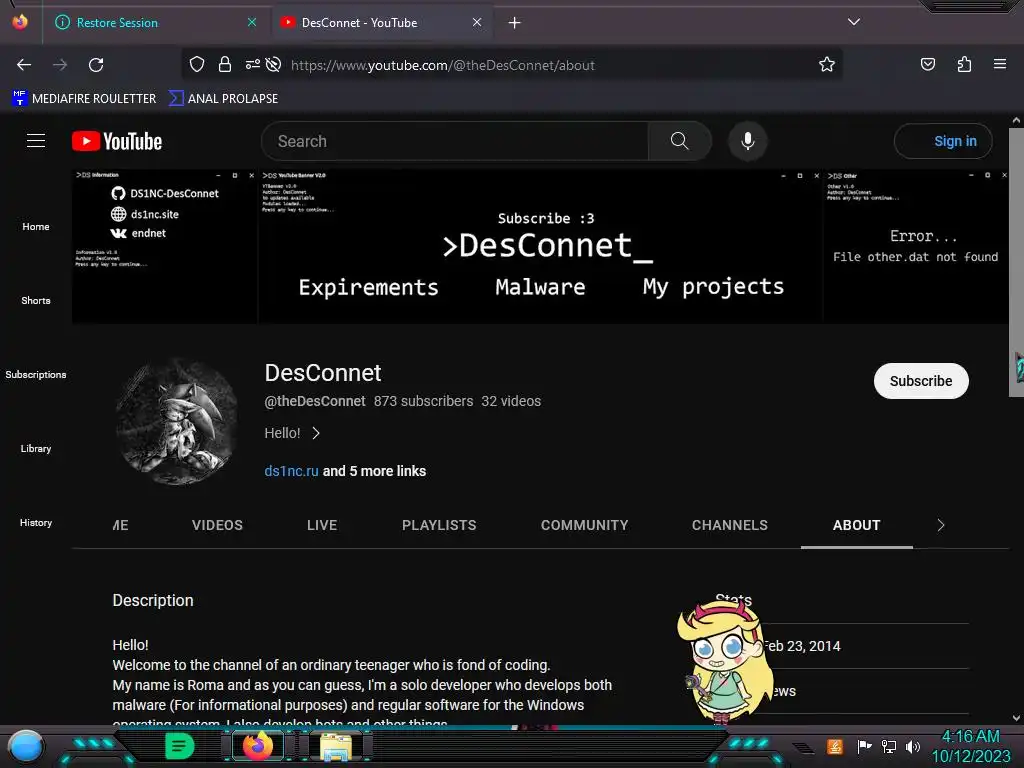This screenshot has height=768, width=1024.
Task: Open Home in the YouTube sidebar
Action: coord(36,227)
